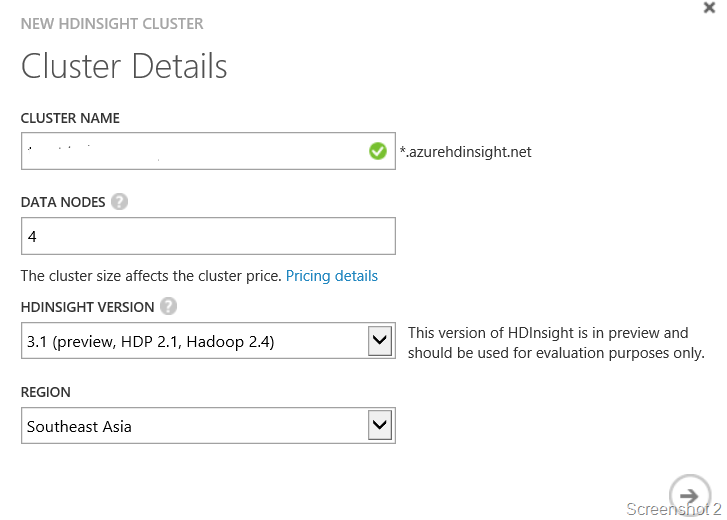
Task: Click the next arrow button
Action: pos(688,494)
